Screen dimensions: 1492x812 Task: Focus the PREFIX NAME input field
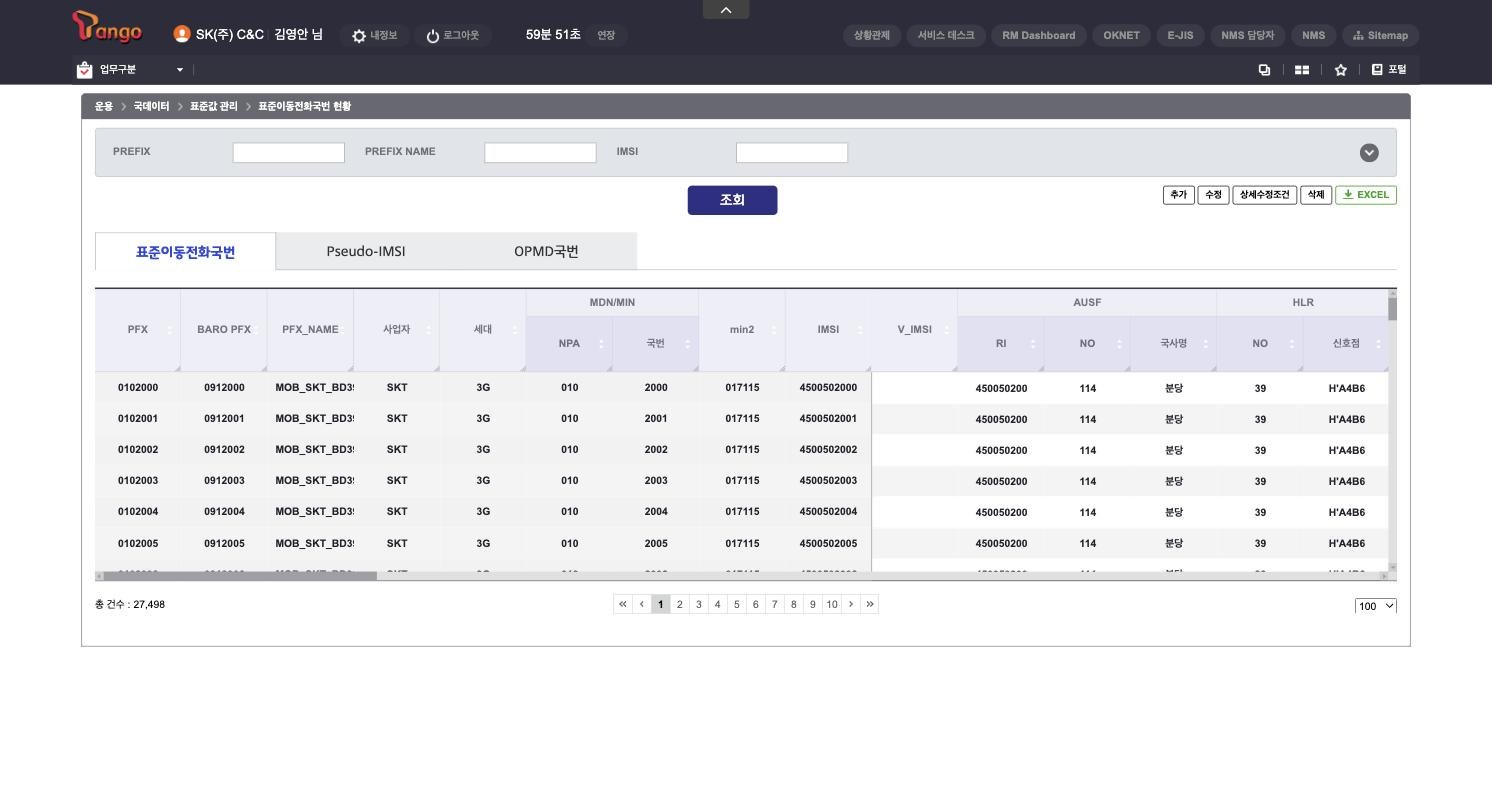[x=540, y=153]
